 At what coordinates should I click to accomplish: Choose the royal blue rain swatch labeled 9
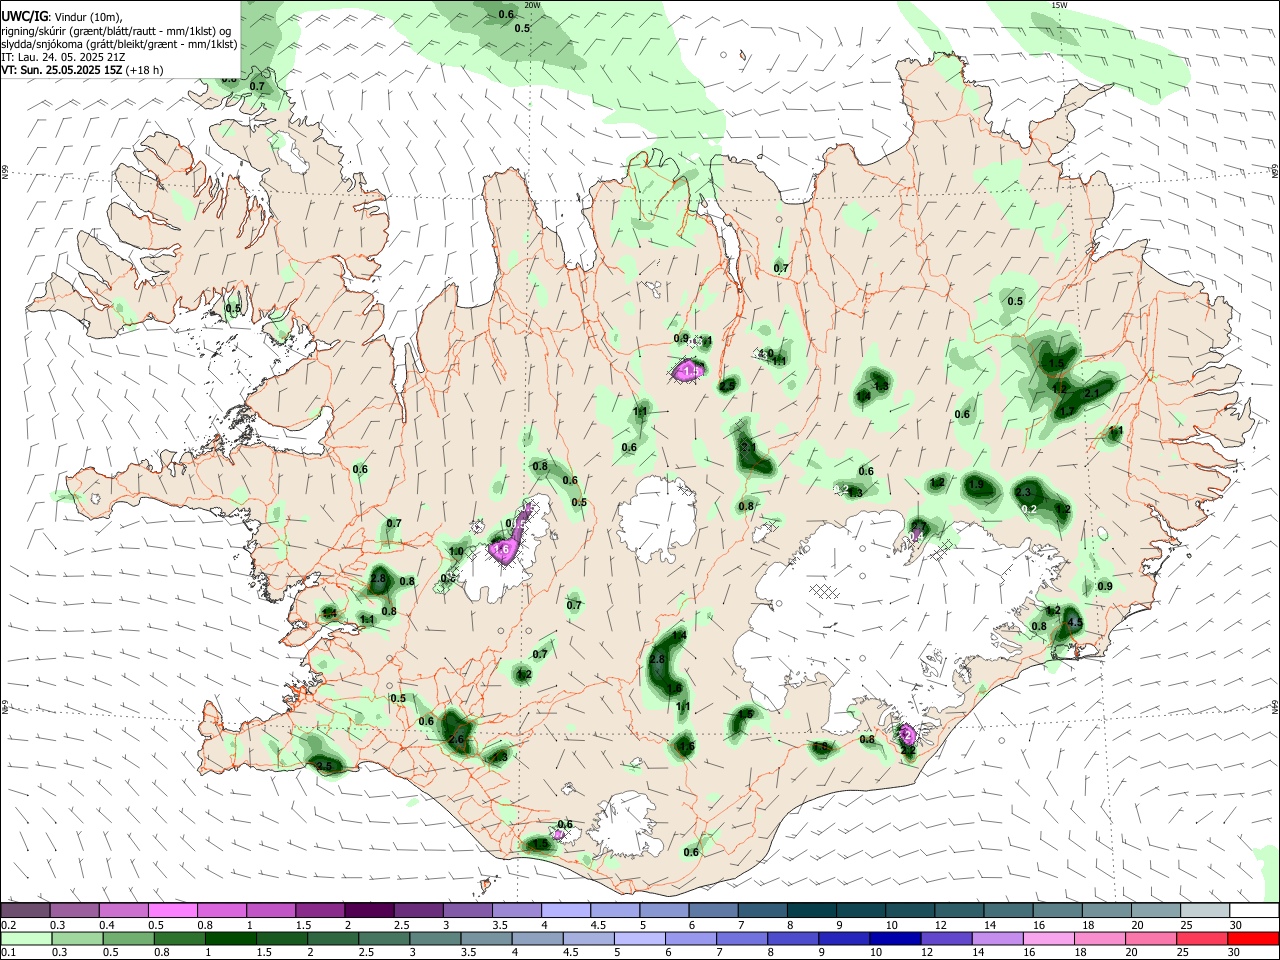click(845, 938)
